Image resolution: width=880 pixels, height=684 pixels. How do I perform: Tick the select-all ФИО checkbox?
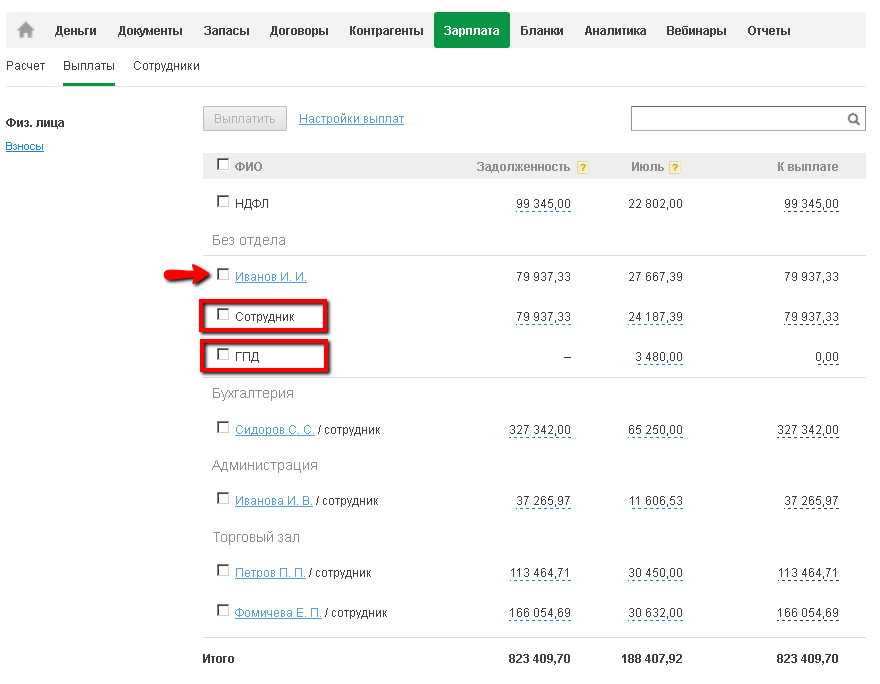[223, 164]
